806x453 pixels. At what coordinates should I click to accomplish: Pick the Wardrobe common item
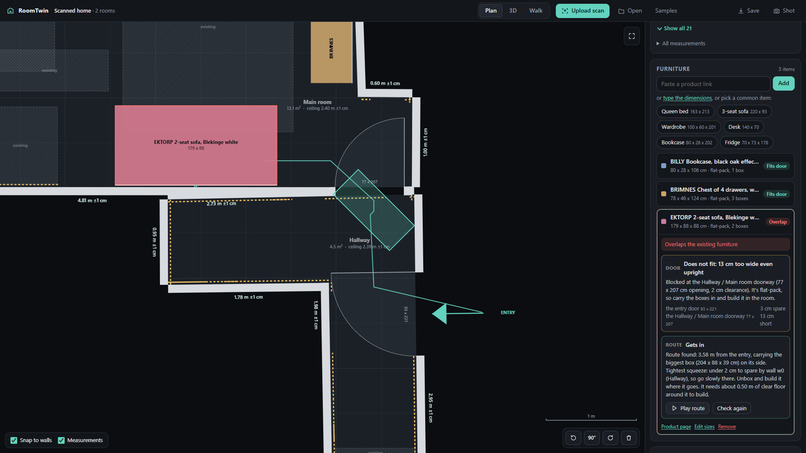coord(688,127)
